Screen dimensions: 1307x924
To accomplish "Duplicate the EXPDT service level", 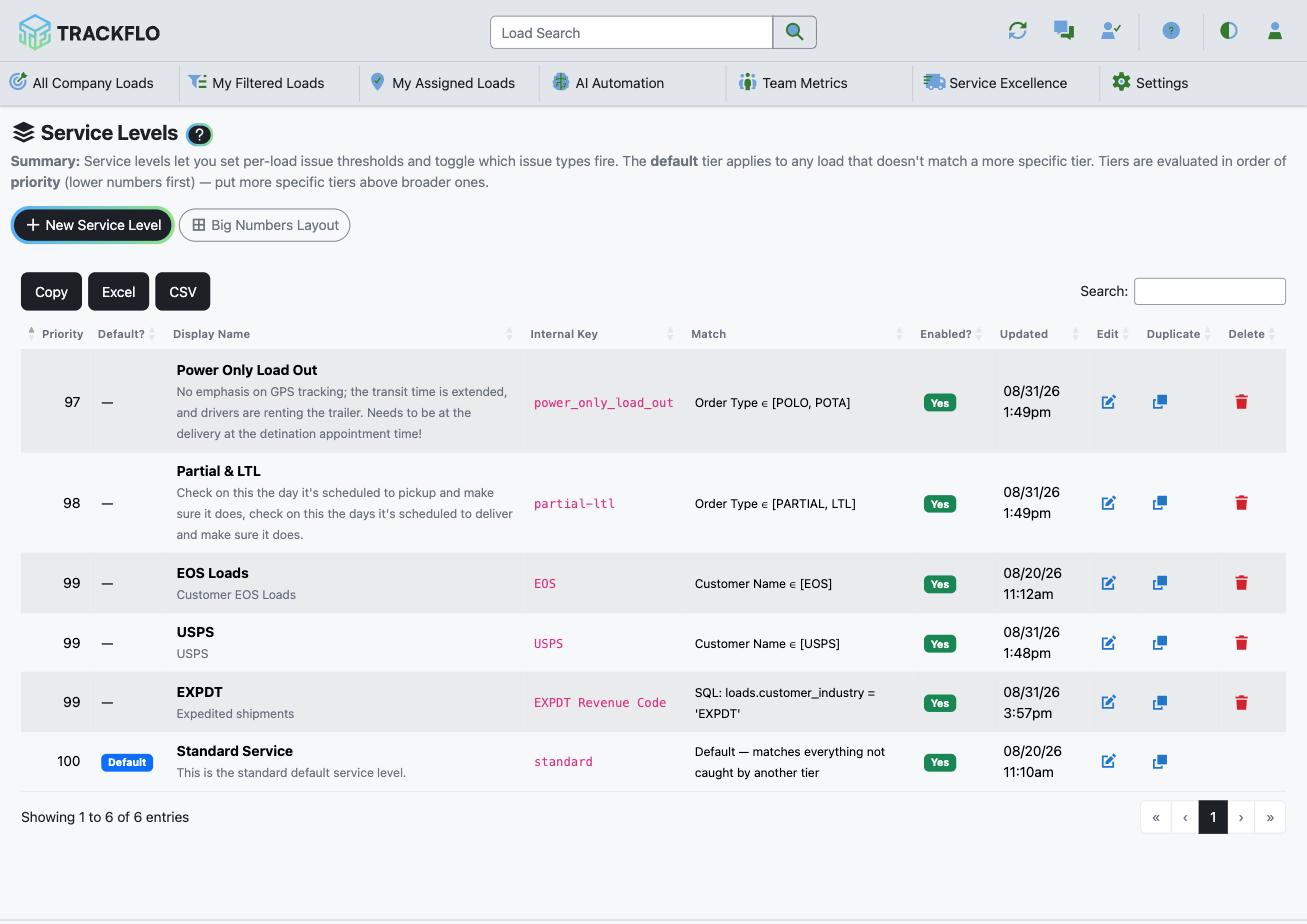I will [1160, 703].
